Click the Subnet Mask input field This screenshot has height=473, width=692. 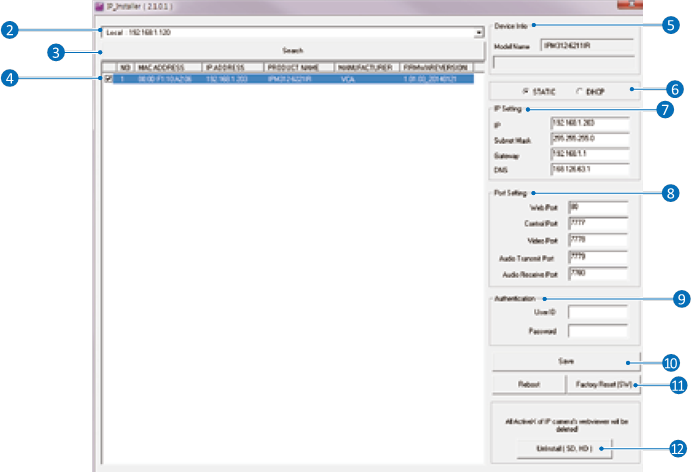pos(590,140)
